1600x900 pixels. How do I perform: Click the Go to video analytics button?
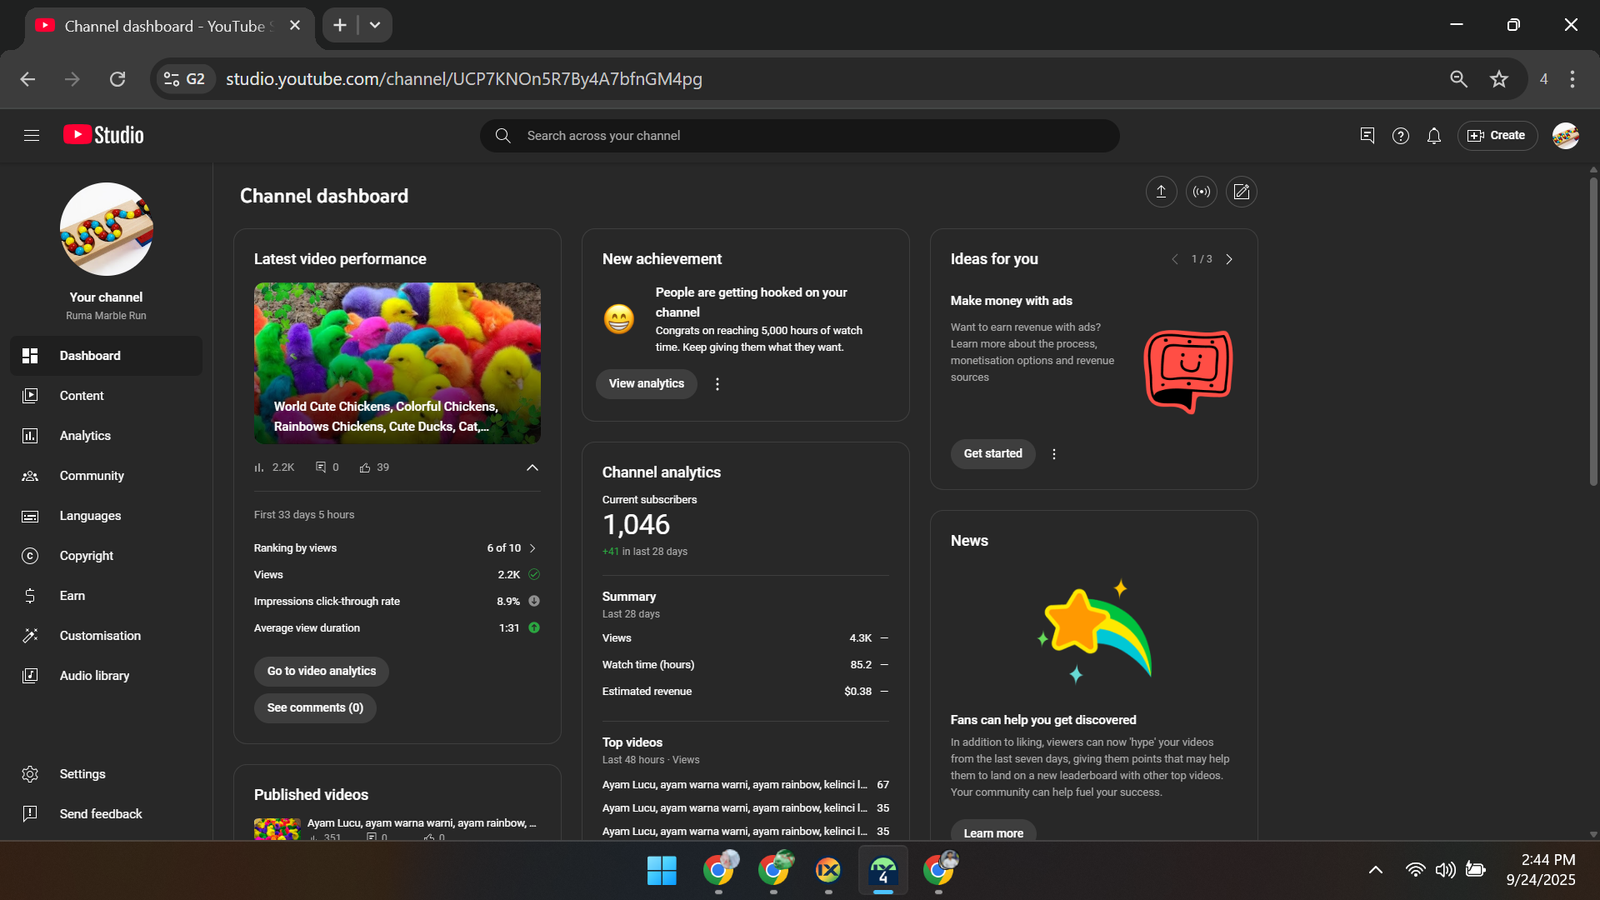321,671
